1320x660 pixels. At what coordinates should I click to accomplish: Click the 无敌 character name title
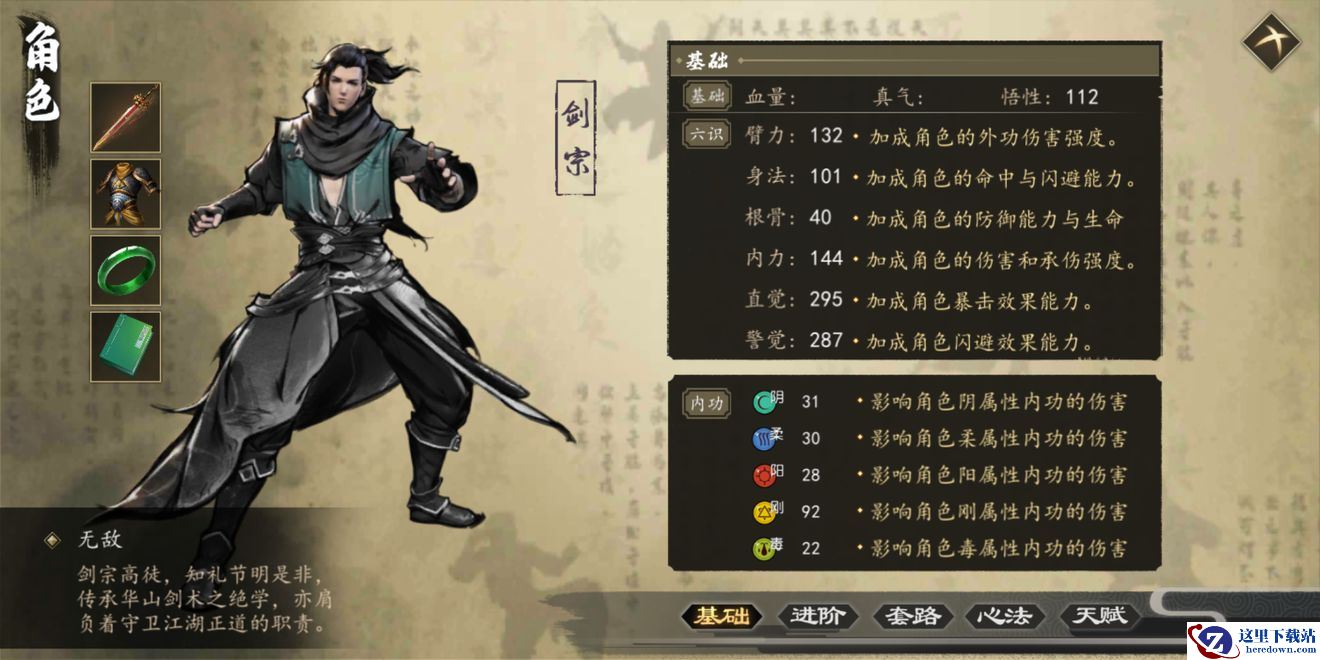pyautogui.click(x=99, y=540)
